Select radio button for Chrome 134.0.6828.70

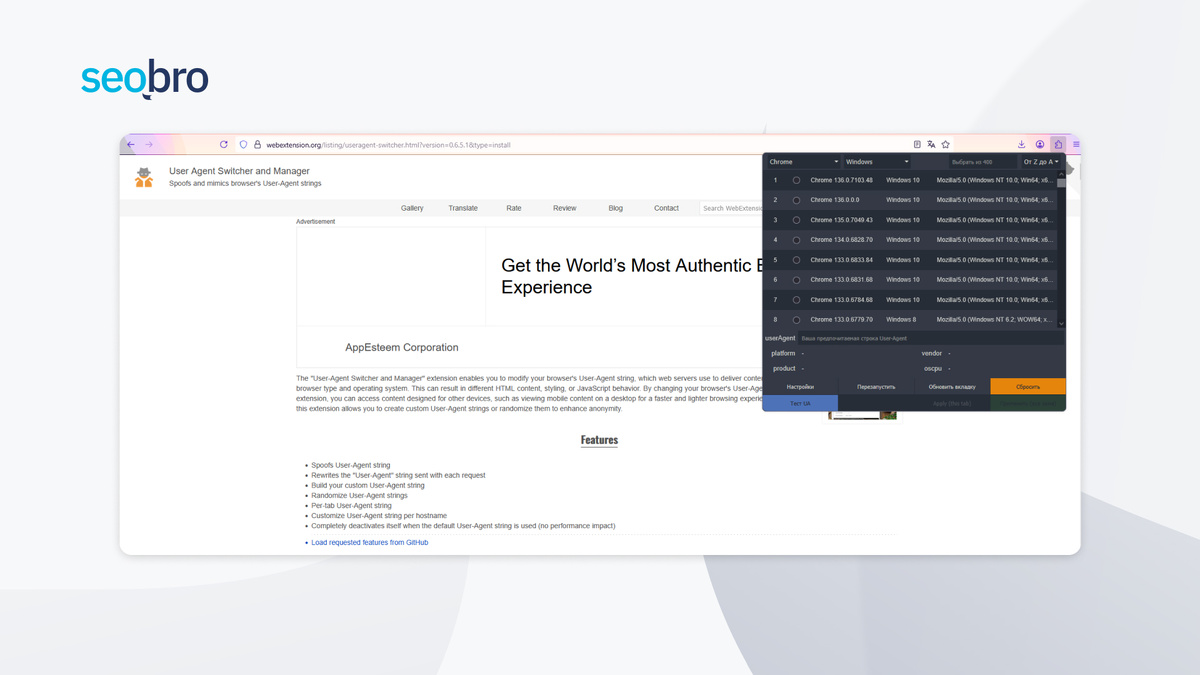796,240
